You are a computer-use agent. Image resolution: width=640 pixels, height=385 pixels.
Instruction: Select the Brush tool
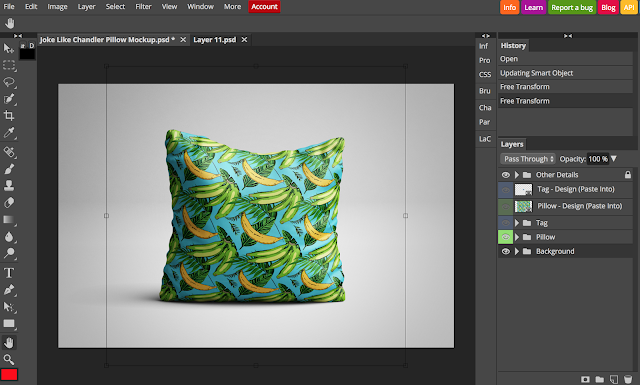coord(9,169)
